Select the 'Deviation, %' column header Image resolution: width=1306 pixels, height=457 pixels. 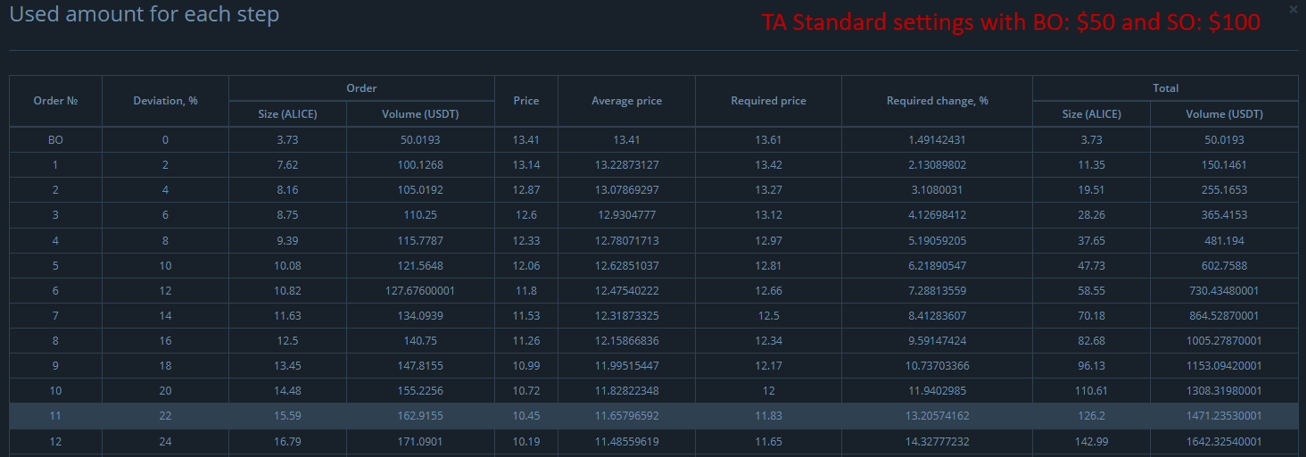coord(165,101)
